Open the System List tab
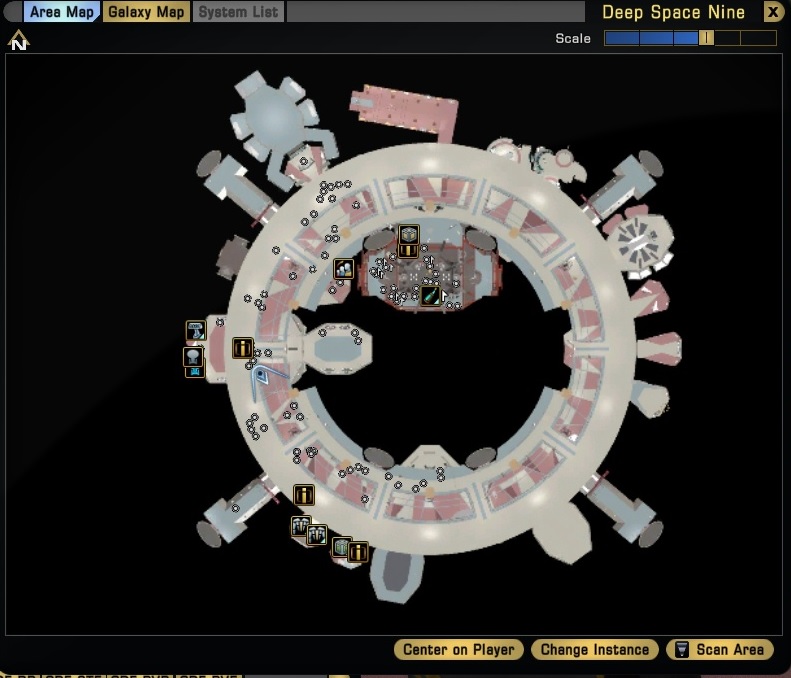The width and height of the screenshot is (791, 678). tap(238, 12)
